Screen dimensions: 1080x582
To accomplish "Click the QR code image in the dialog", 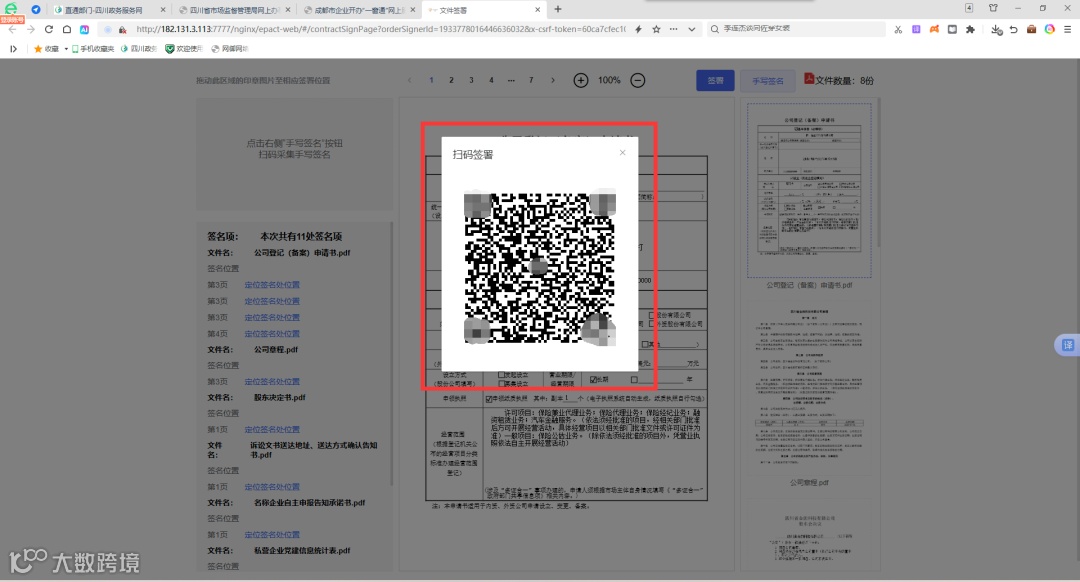I will coord(539,268).
